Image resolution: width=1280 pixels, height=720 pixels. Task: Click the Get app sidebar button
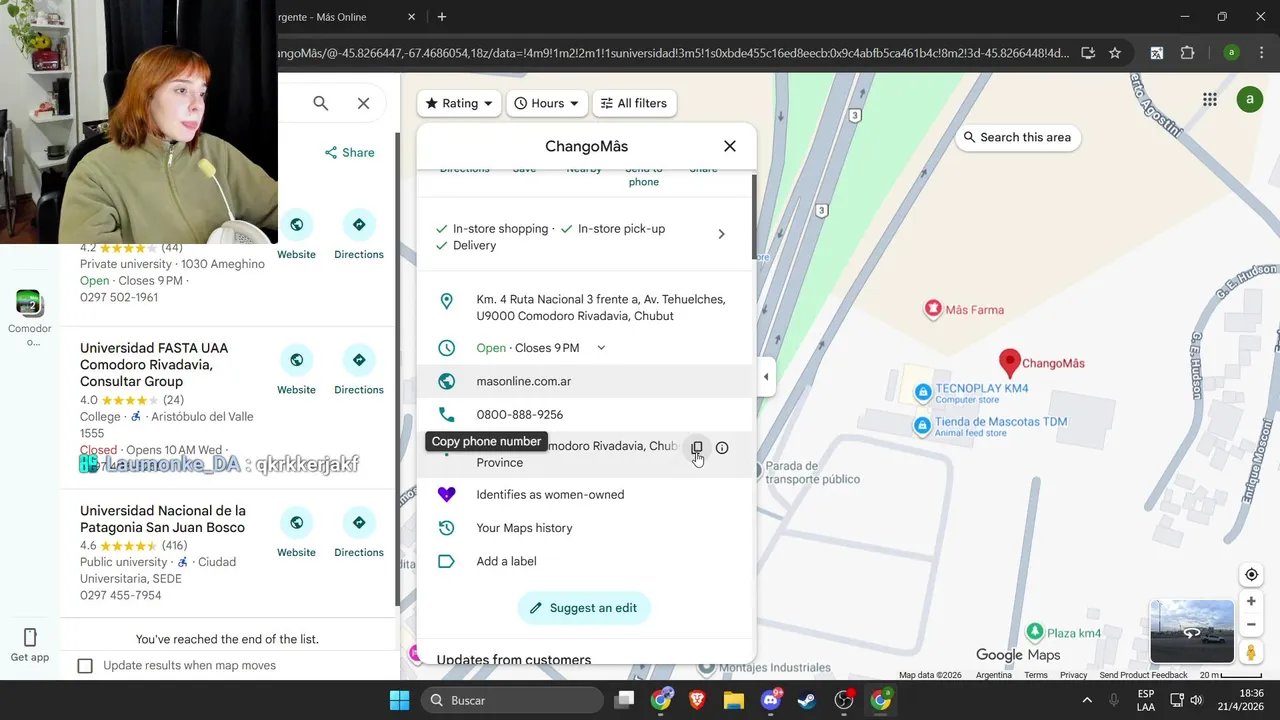[x=30, y=645]
